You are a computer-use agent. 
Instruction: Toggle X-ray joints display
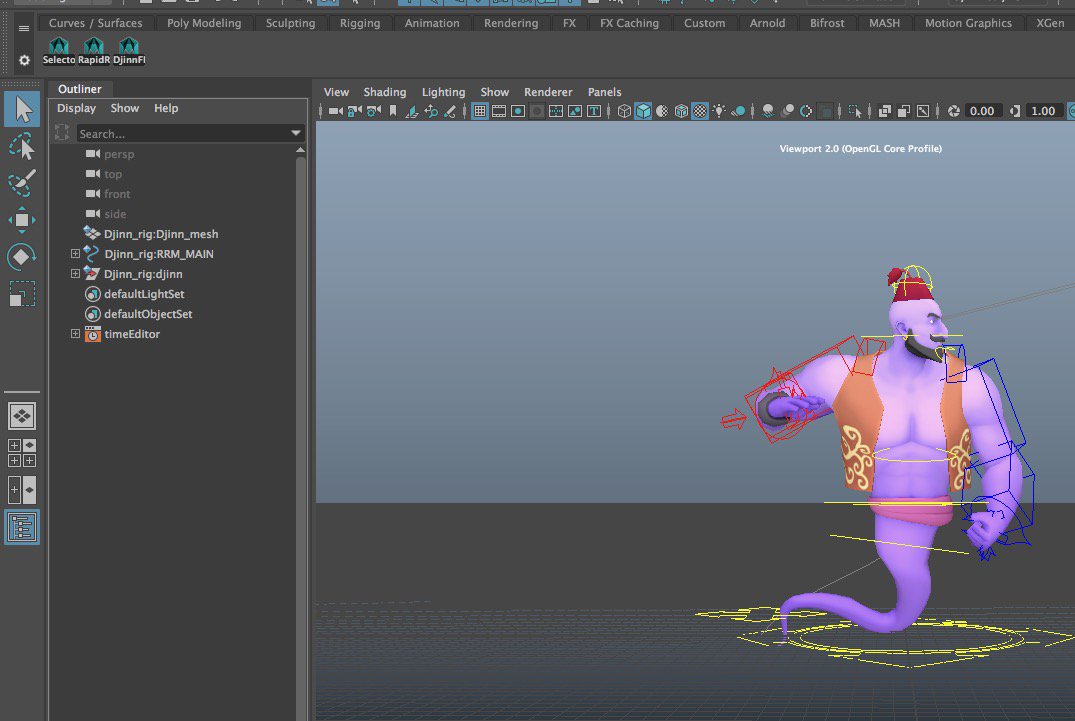click(x=923, y=111)
